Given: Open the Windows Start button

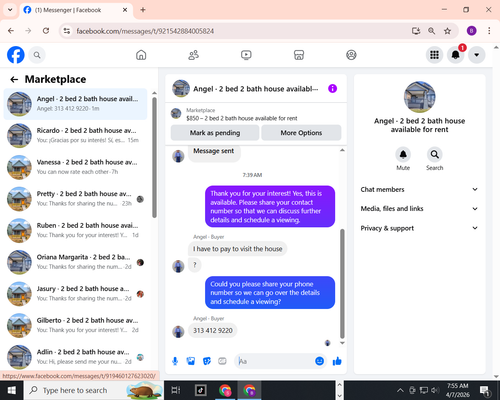Looking at the screenshot, I should pyautogui.click(x=11, y=390).
